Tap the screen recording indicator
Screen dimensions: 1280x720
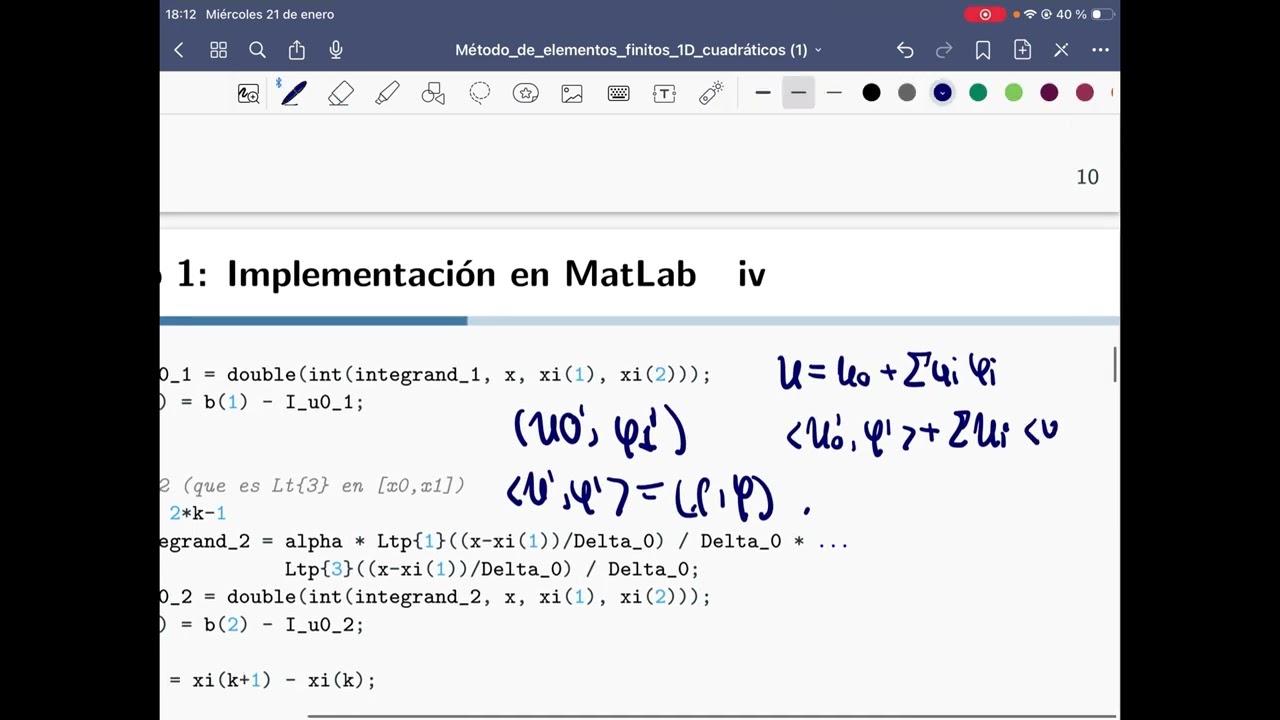tap(985, 14)
